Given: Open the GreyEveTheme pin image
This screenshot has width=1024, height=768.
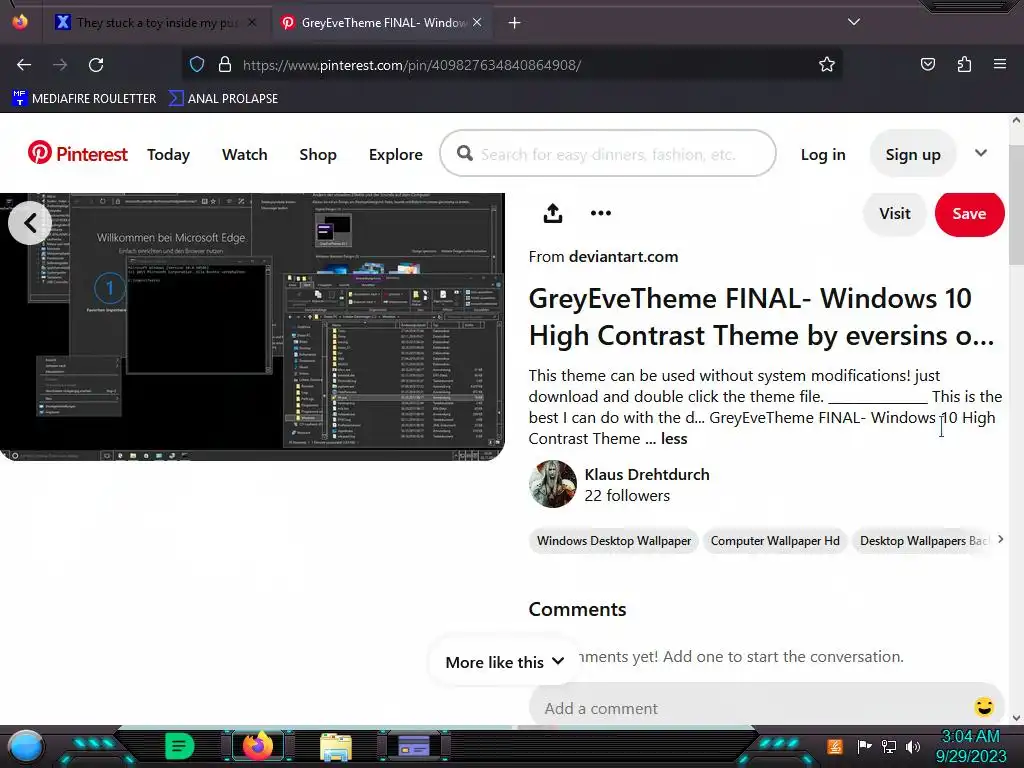Looking at the screenshot, I should click(252, 327).
